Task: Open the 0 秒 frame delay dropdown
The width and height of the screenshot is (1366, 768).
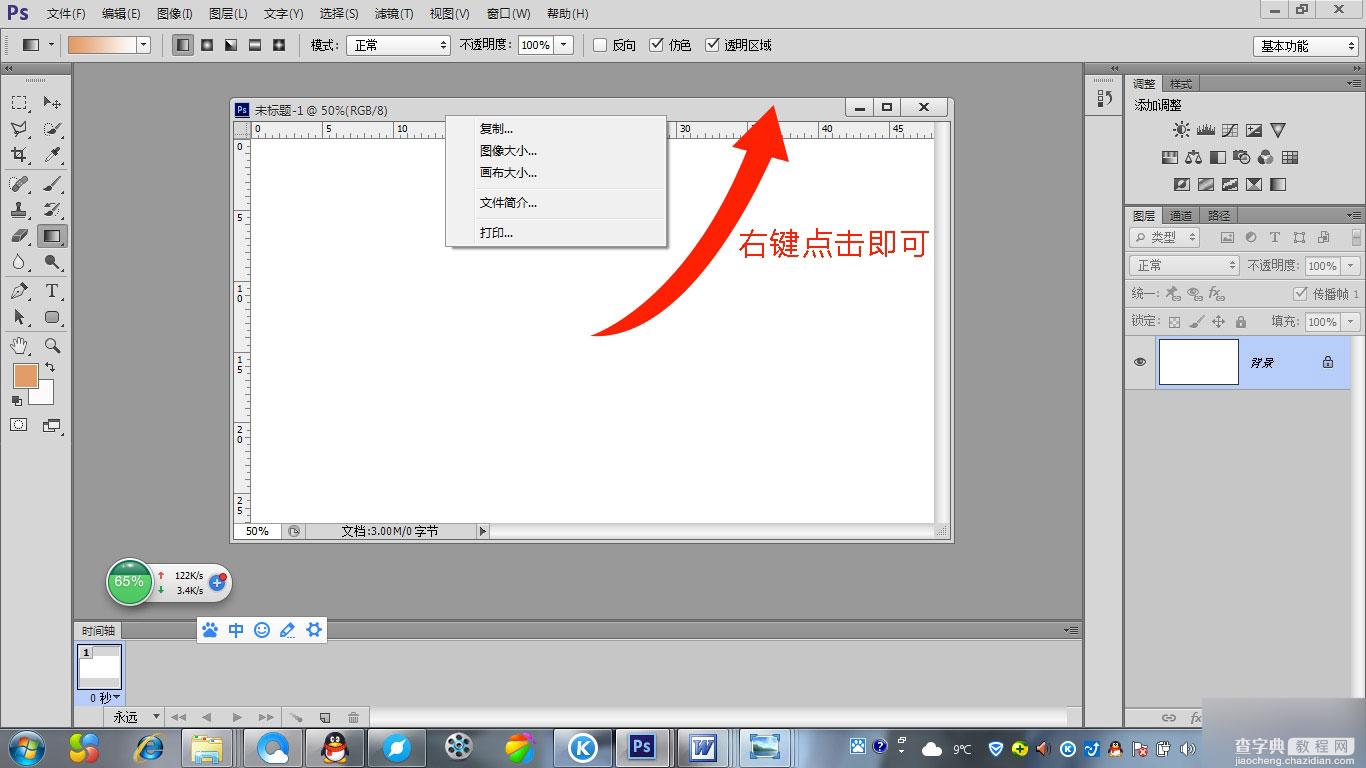Action: pyautogui.click(x=104, y=698)
